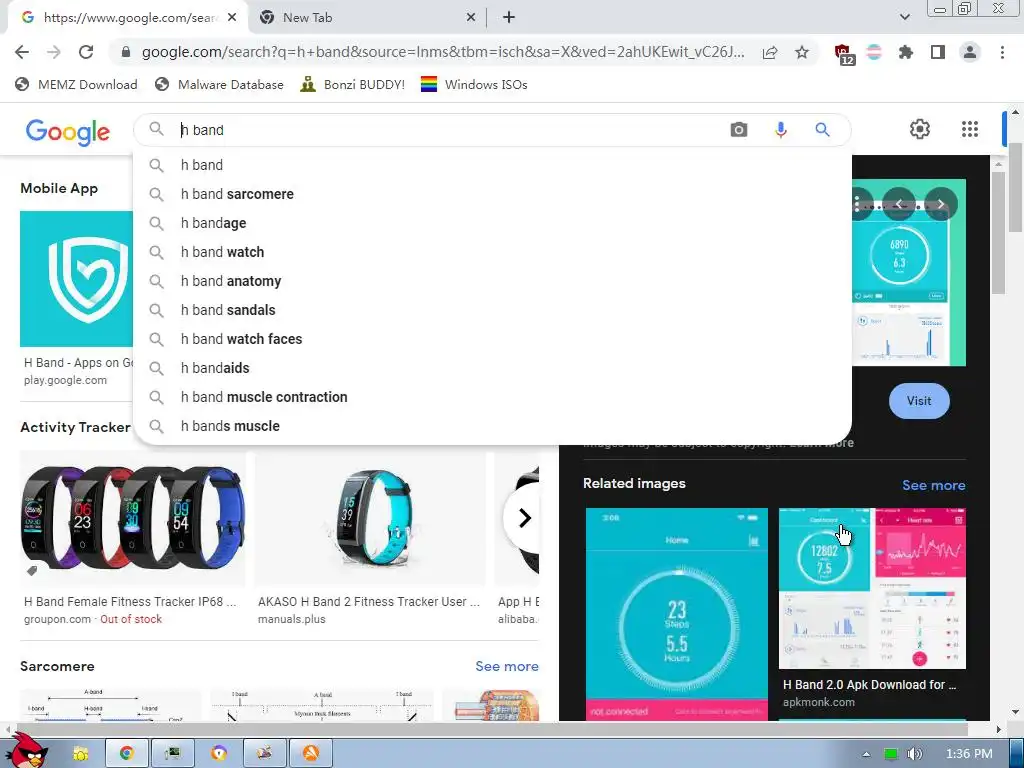Select suggestion 'h bandaids'

(492, 368)
